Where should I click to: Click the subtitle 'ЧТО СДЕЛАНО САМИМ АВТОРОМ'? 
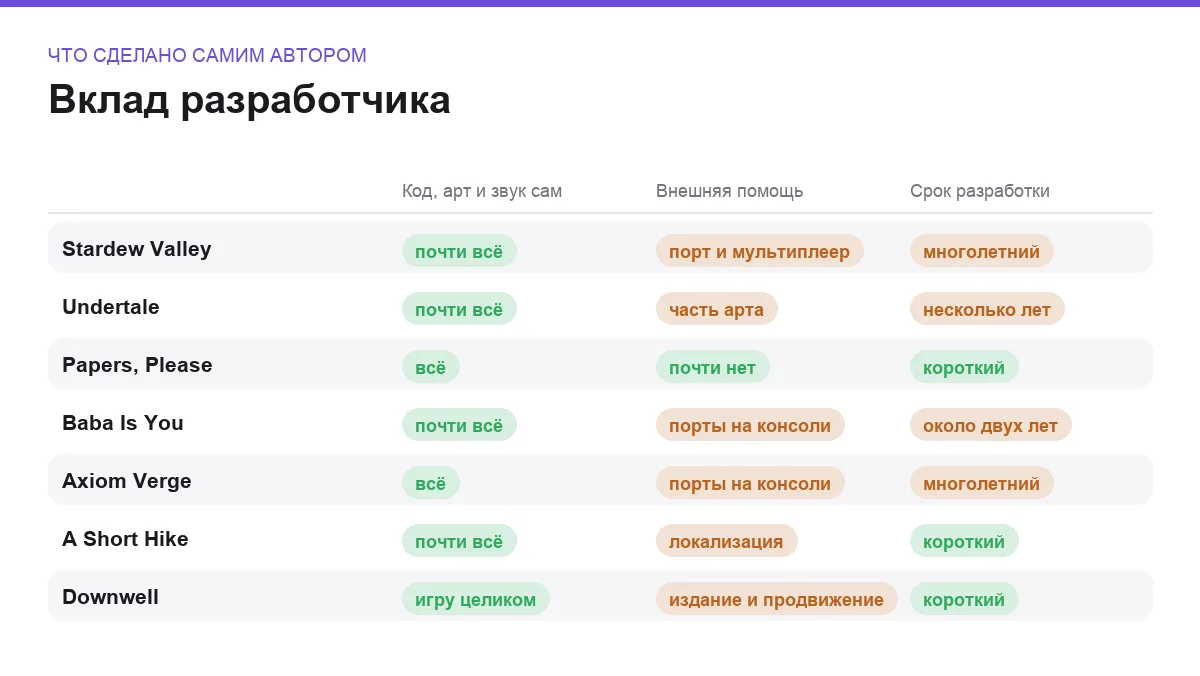207,56
